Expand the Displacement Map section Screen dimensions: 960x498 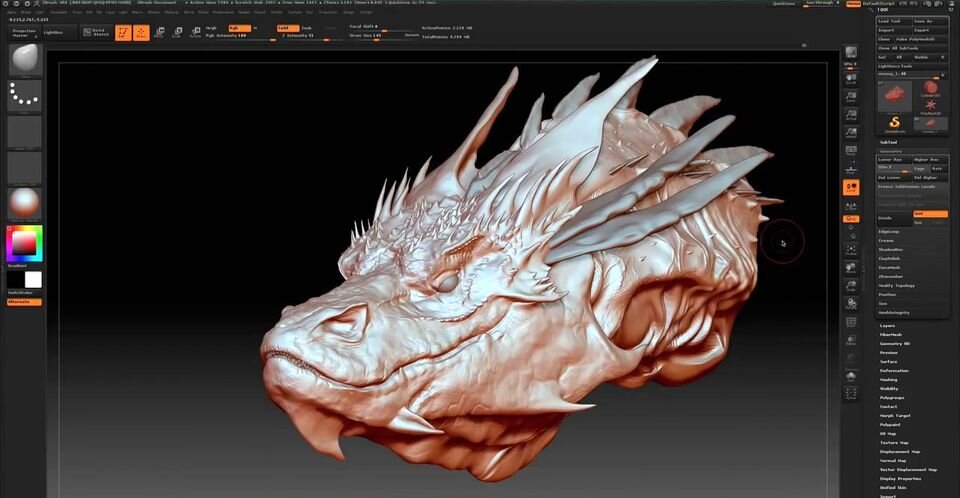tap(899, 451)
